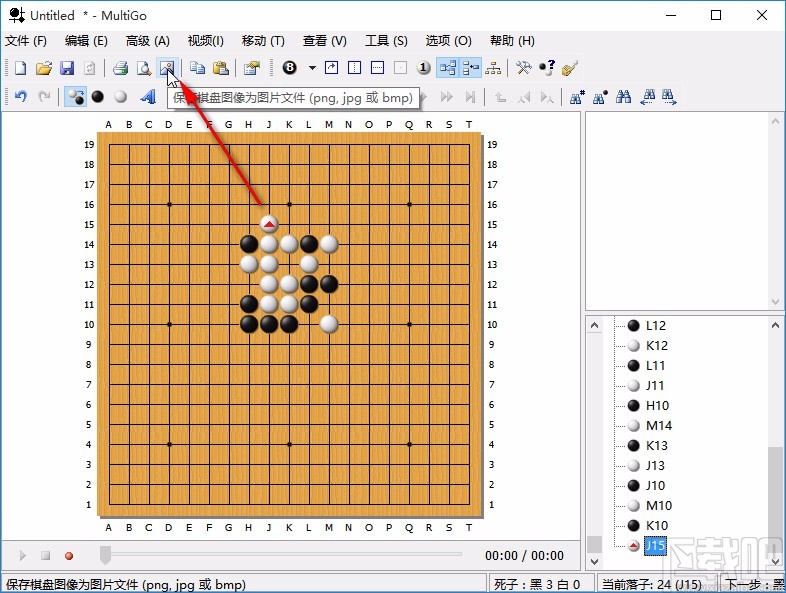Open 查看 (V) menu
This screenshot has height=593, width=786.
[x=325, y=41]
